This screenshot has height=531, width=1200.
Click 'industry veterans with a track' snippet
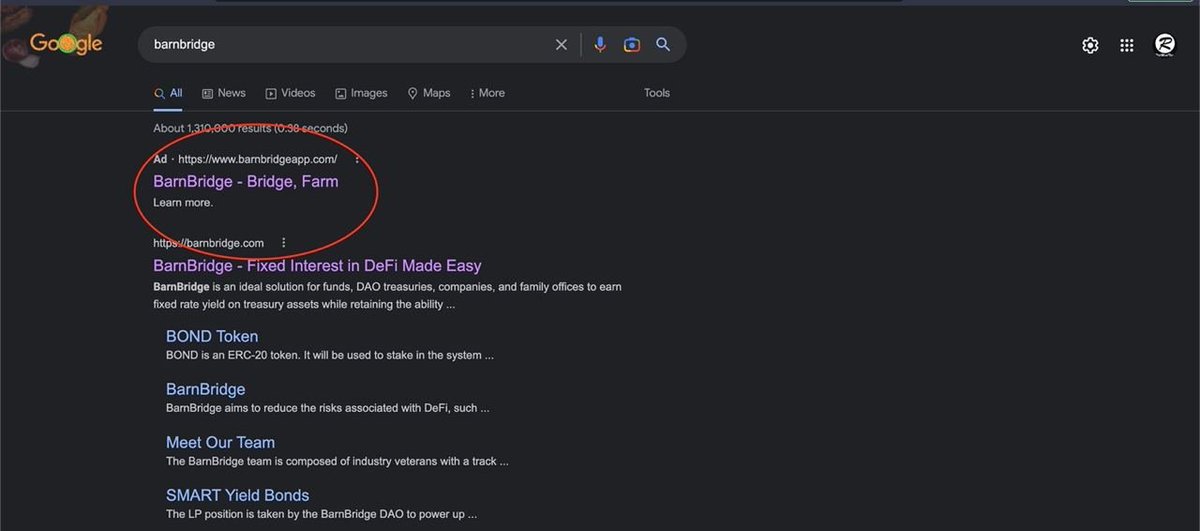pyautogui.click(x=337, y=461)
